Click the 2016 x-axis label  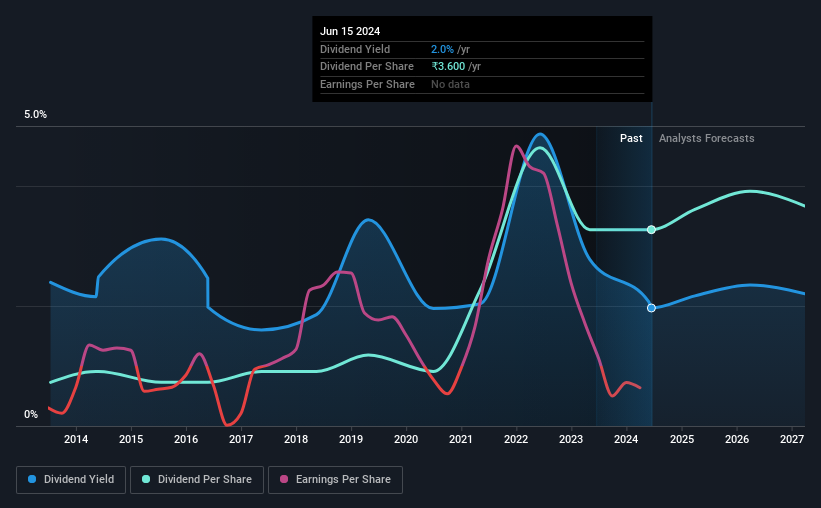(x=186, y=439)
